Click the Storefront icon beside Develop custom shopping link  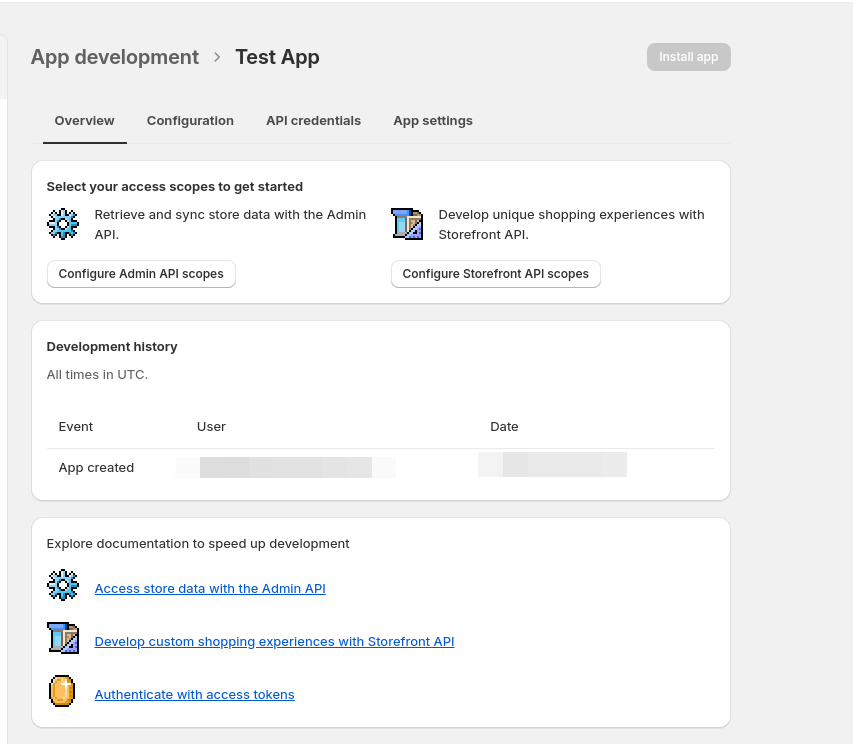click(x=63, y=638)
